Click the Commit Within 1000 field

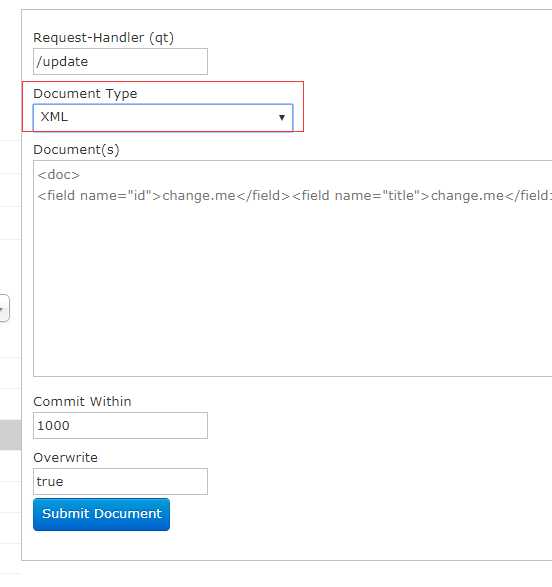(120, 426)
